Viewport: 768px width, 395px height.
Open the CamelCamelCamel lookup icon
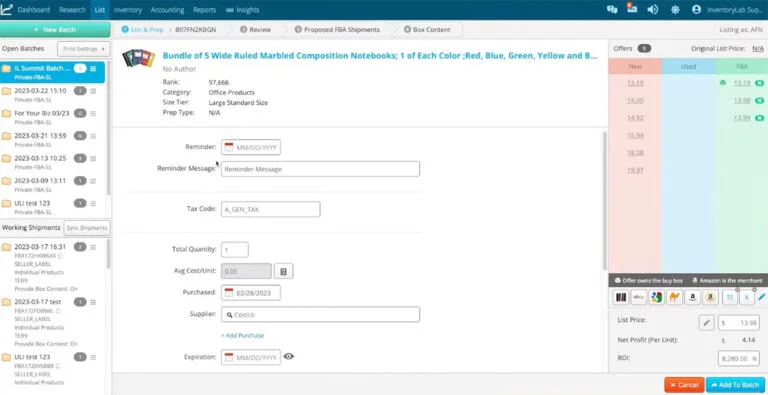click(x=674, y=297)
